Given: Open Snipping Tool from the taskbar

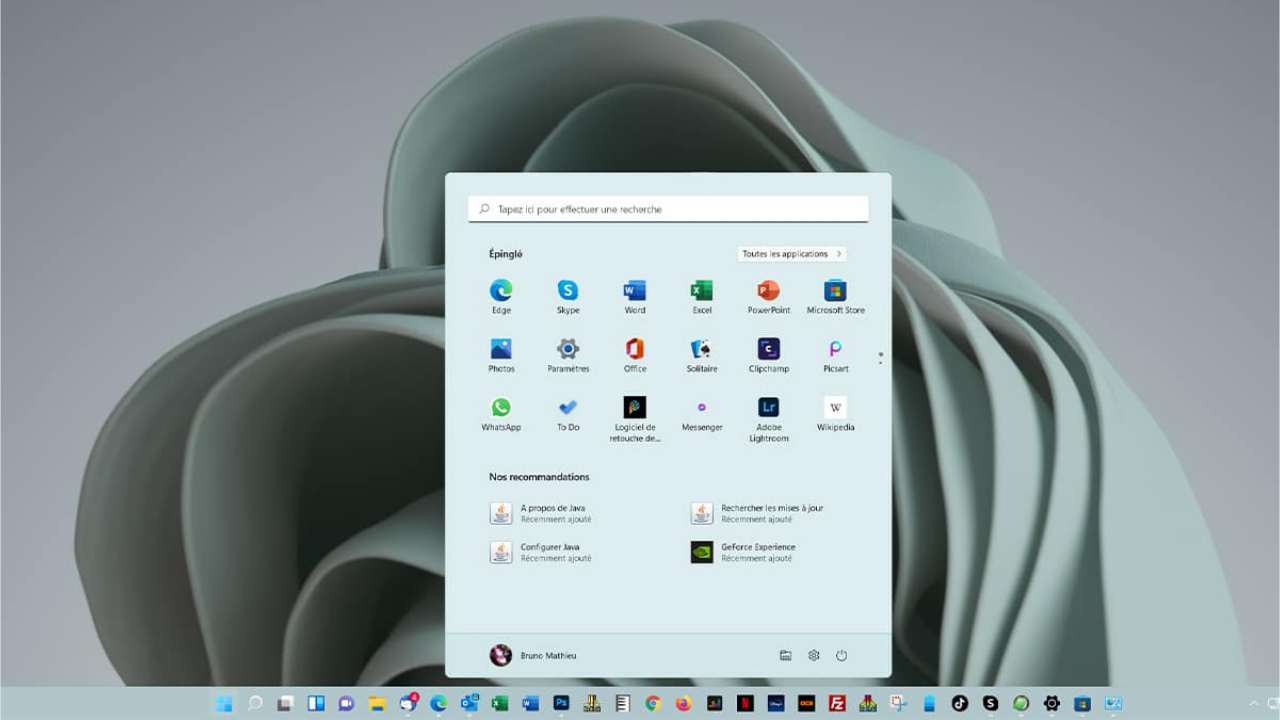Looking at the screenshot, I should pyautogui.click(x=898, y=703).
